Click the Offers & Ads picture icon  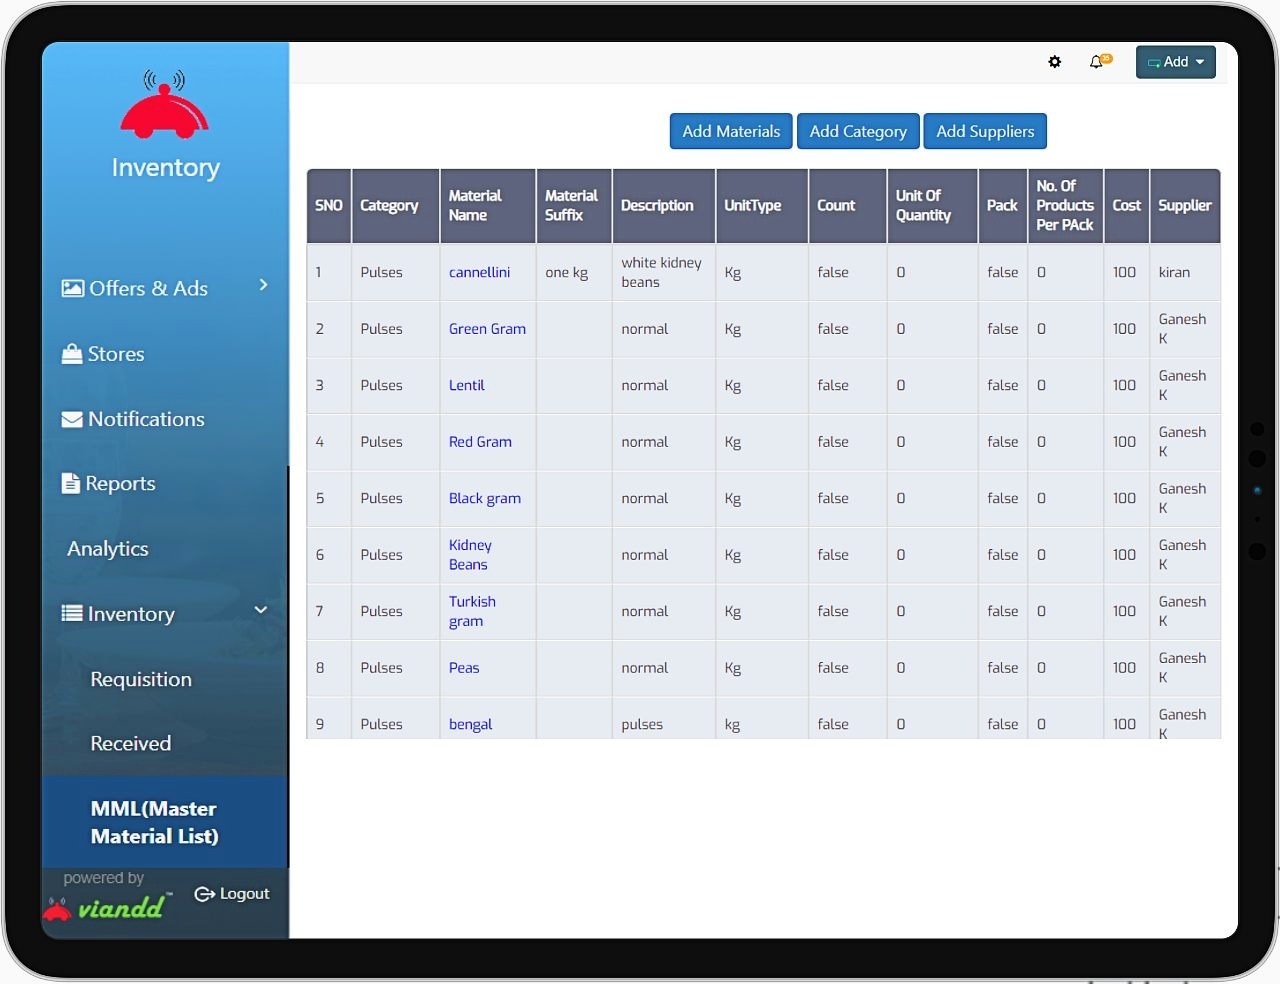pos(73,288)
